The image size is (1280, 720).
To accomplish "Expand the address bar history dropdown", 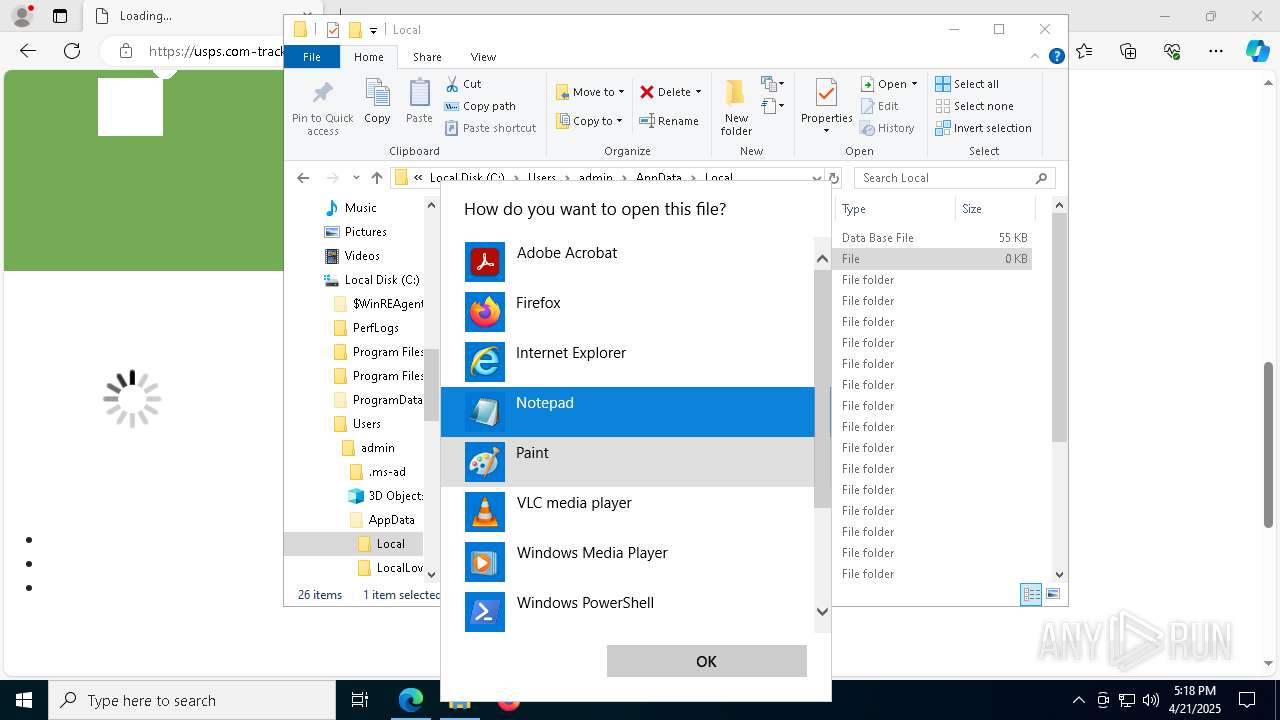I will [817, 178].
